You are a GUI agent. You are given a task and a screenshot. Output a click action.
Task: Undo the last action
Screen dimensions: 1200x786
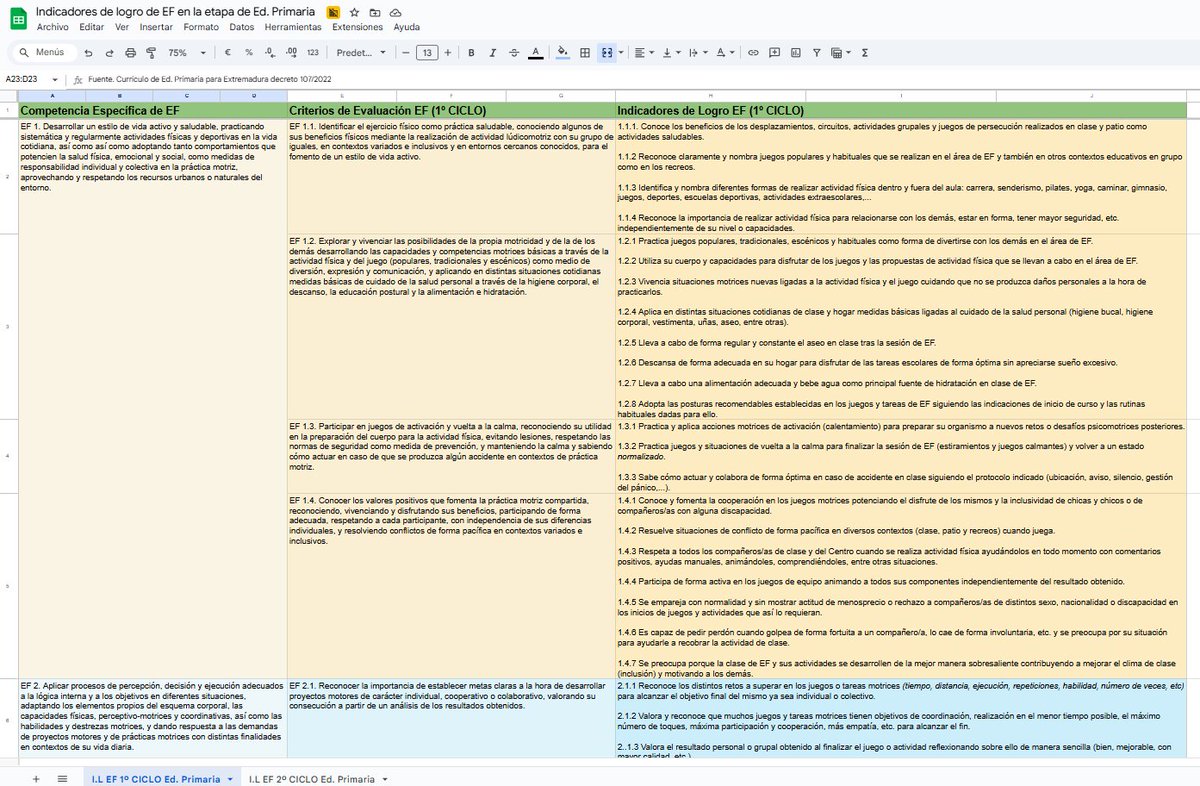point(89,52)
